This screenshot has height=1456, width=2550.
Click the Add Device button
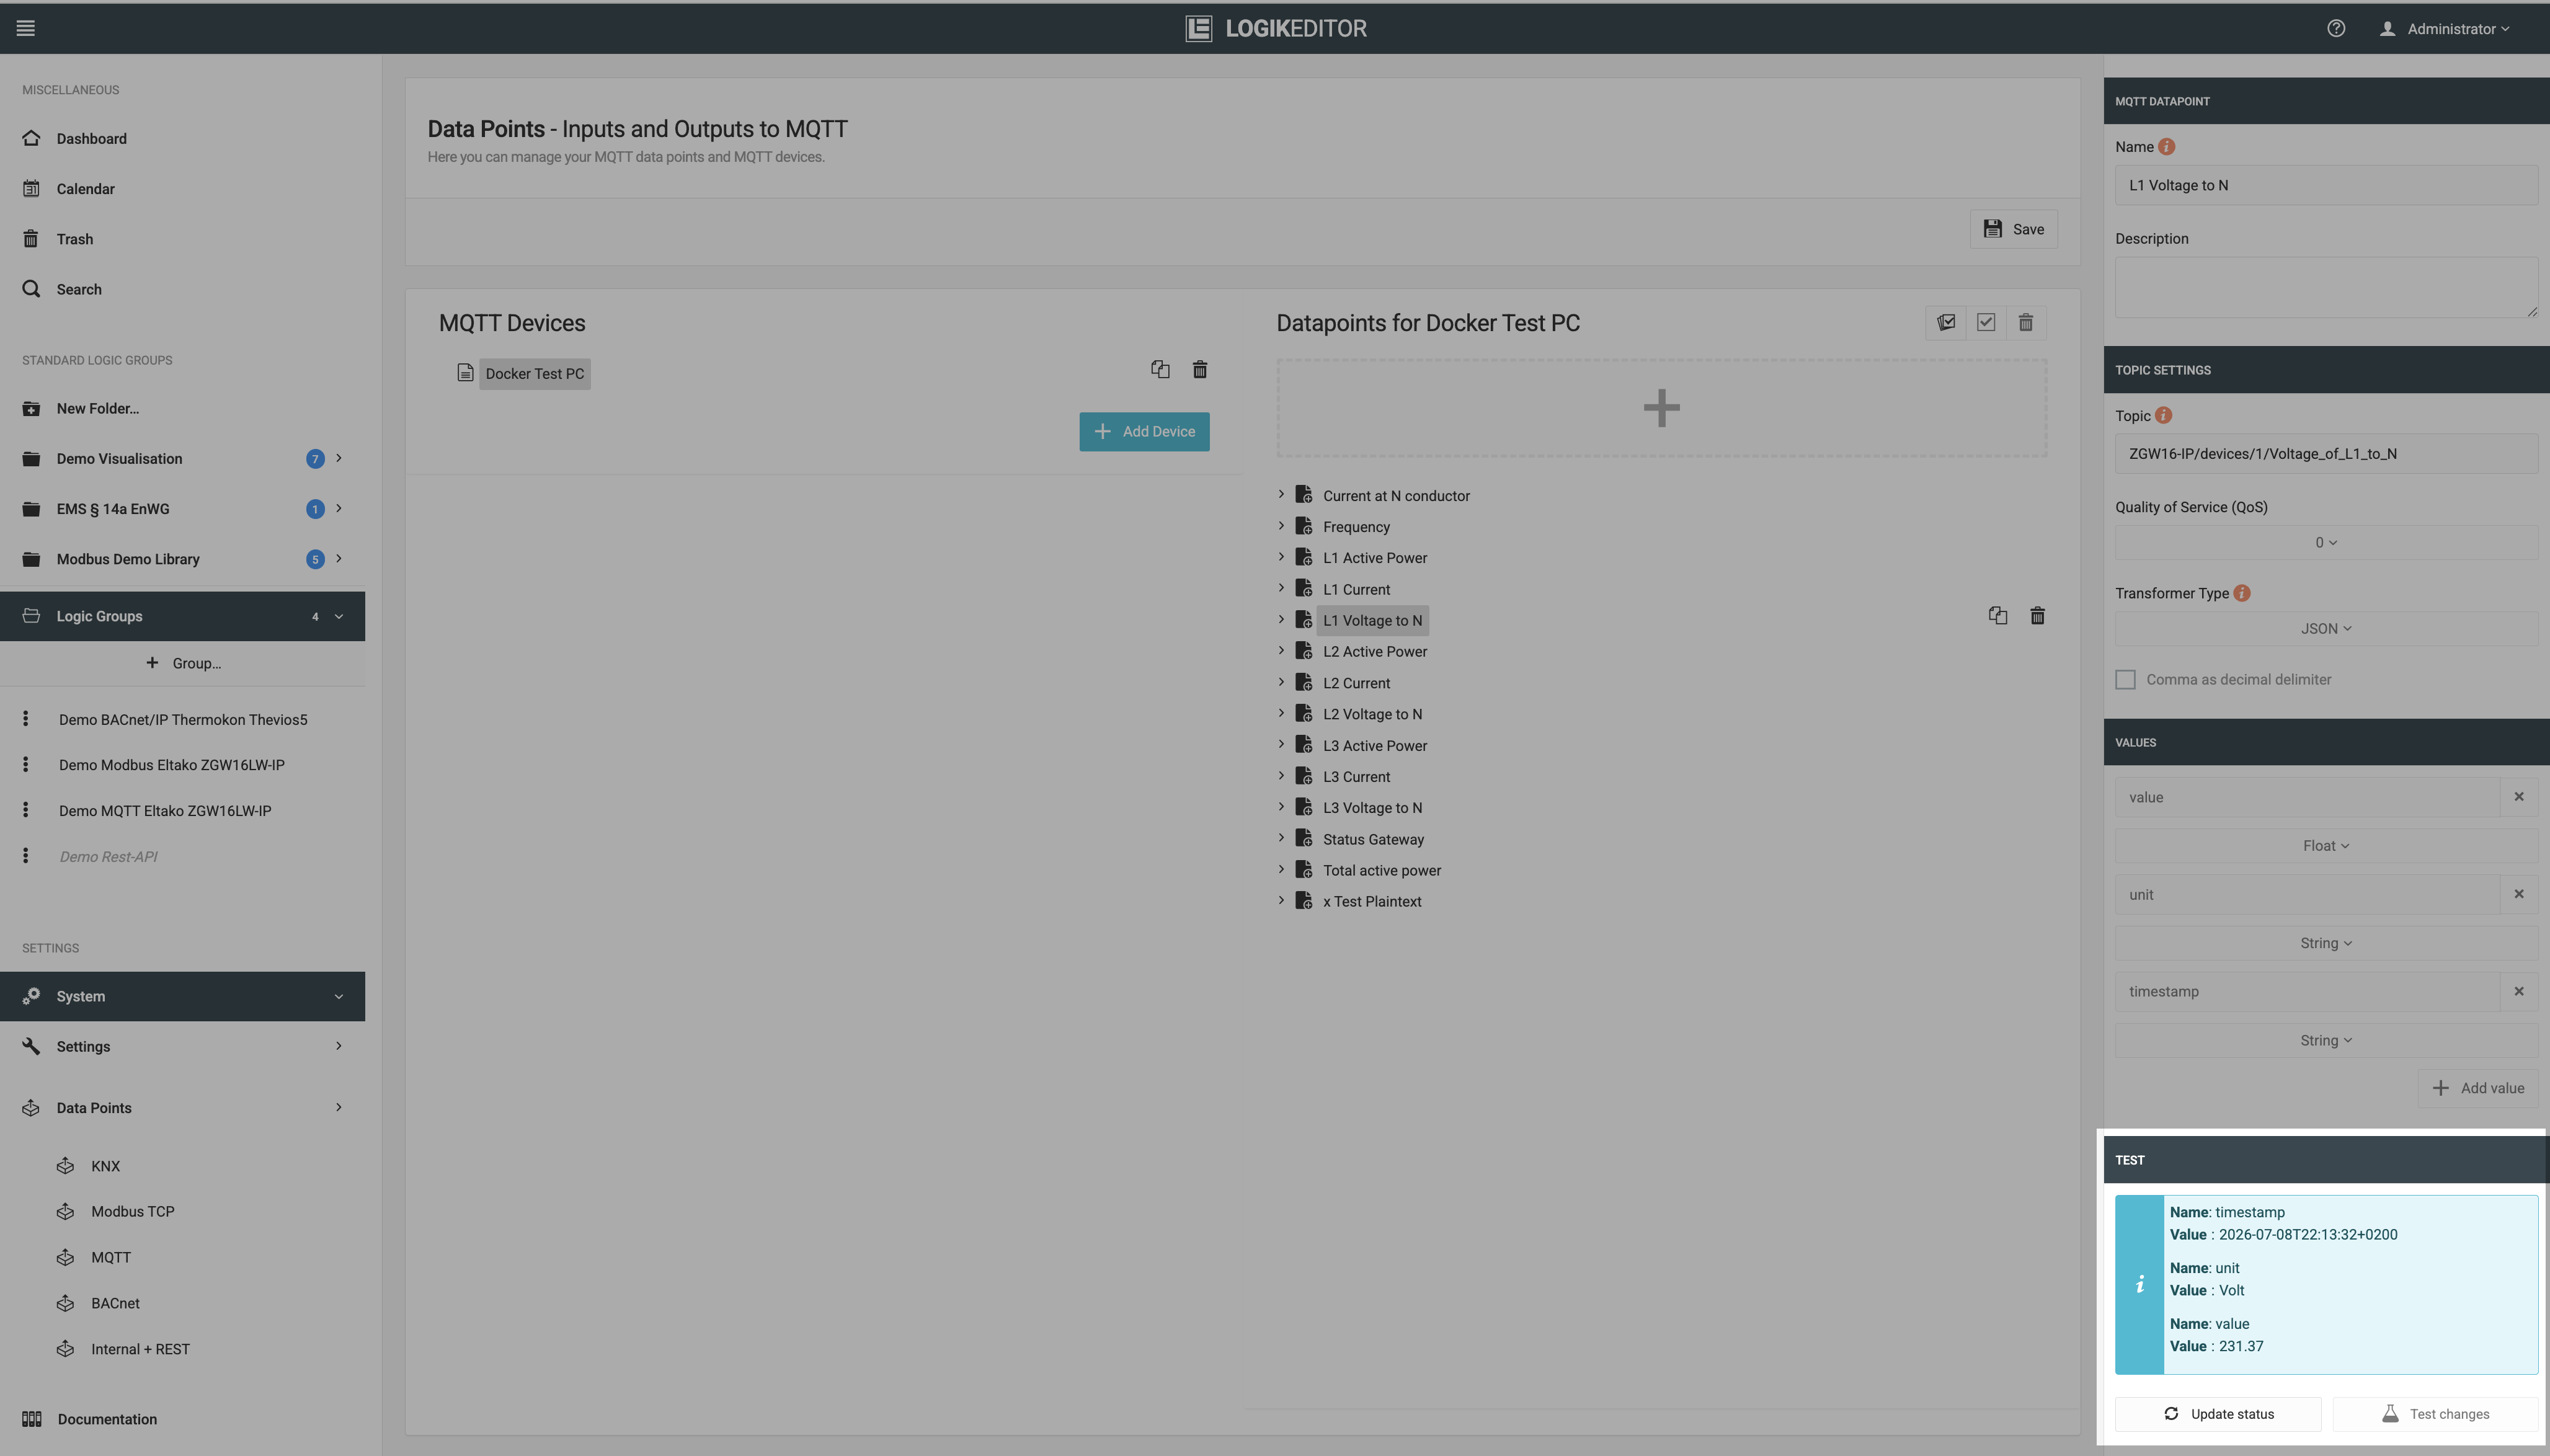(x=1144, y=432)
